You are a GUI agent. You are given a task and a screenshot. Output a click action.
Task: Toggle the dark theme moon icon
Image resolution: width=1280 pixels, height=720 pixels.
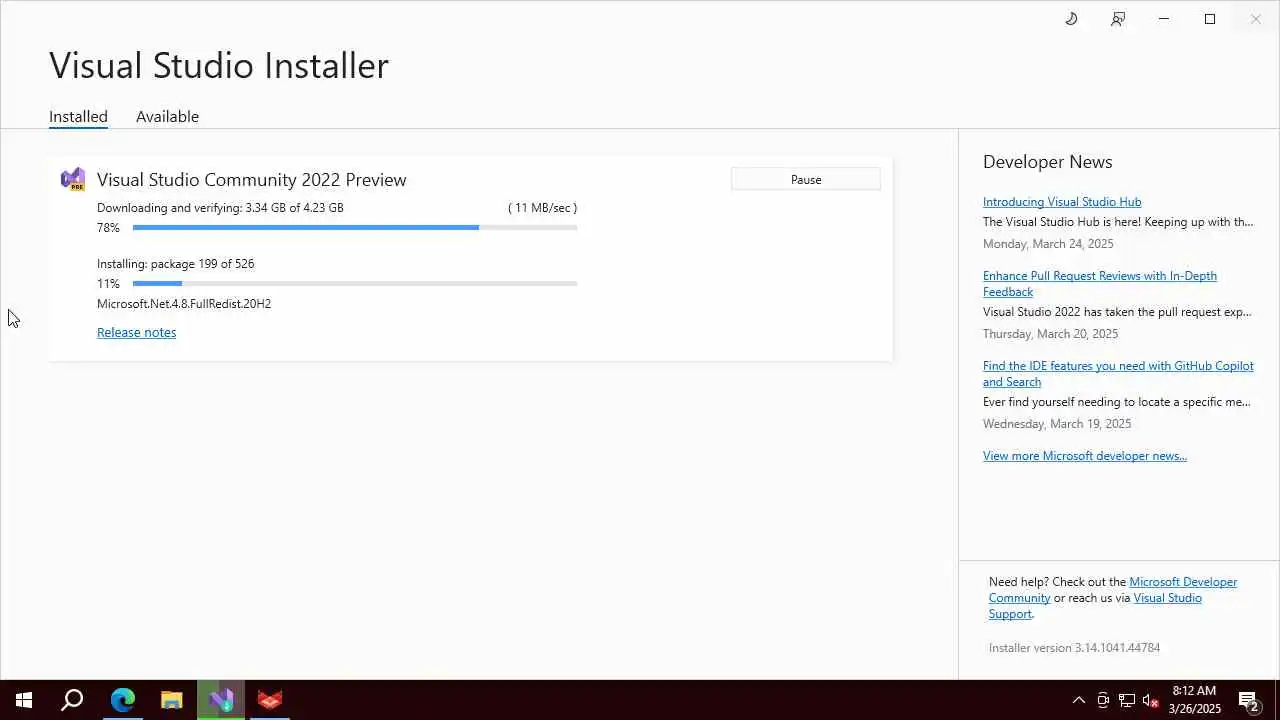1071,19
